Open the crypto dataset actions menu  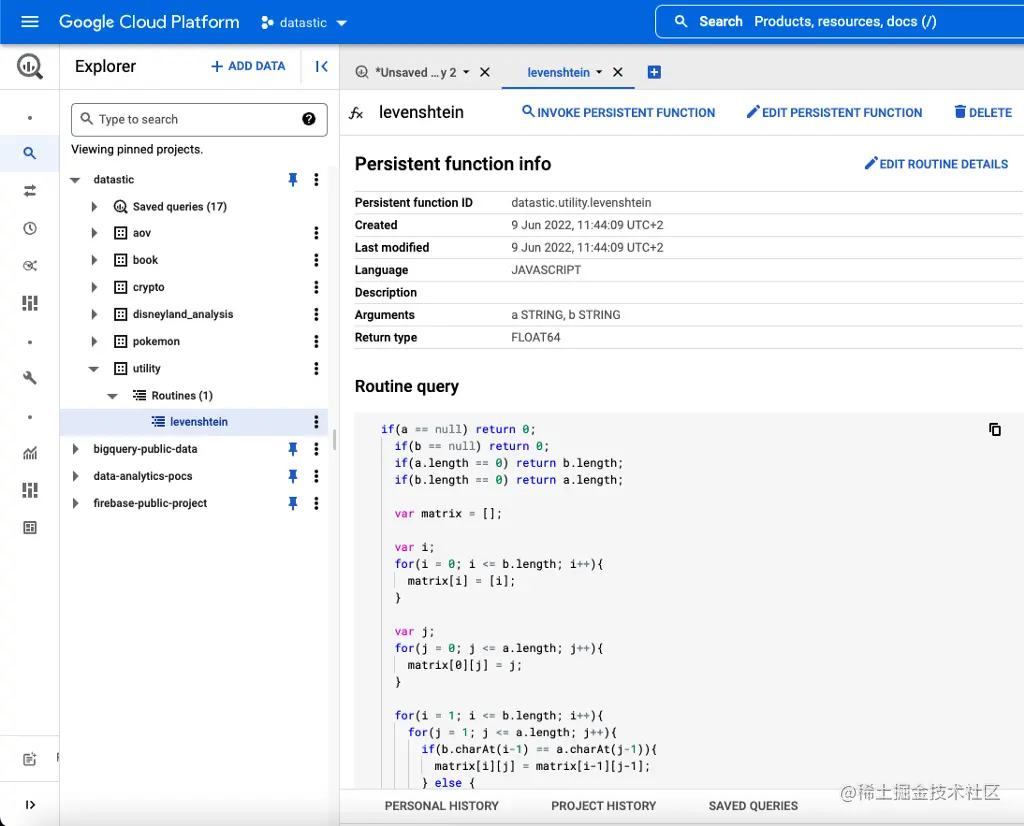coord(316,287)
